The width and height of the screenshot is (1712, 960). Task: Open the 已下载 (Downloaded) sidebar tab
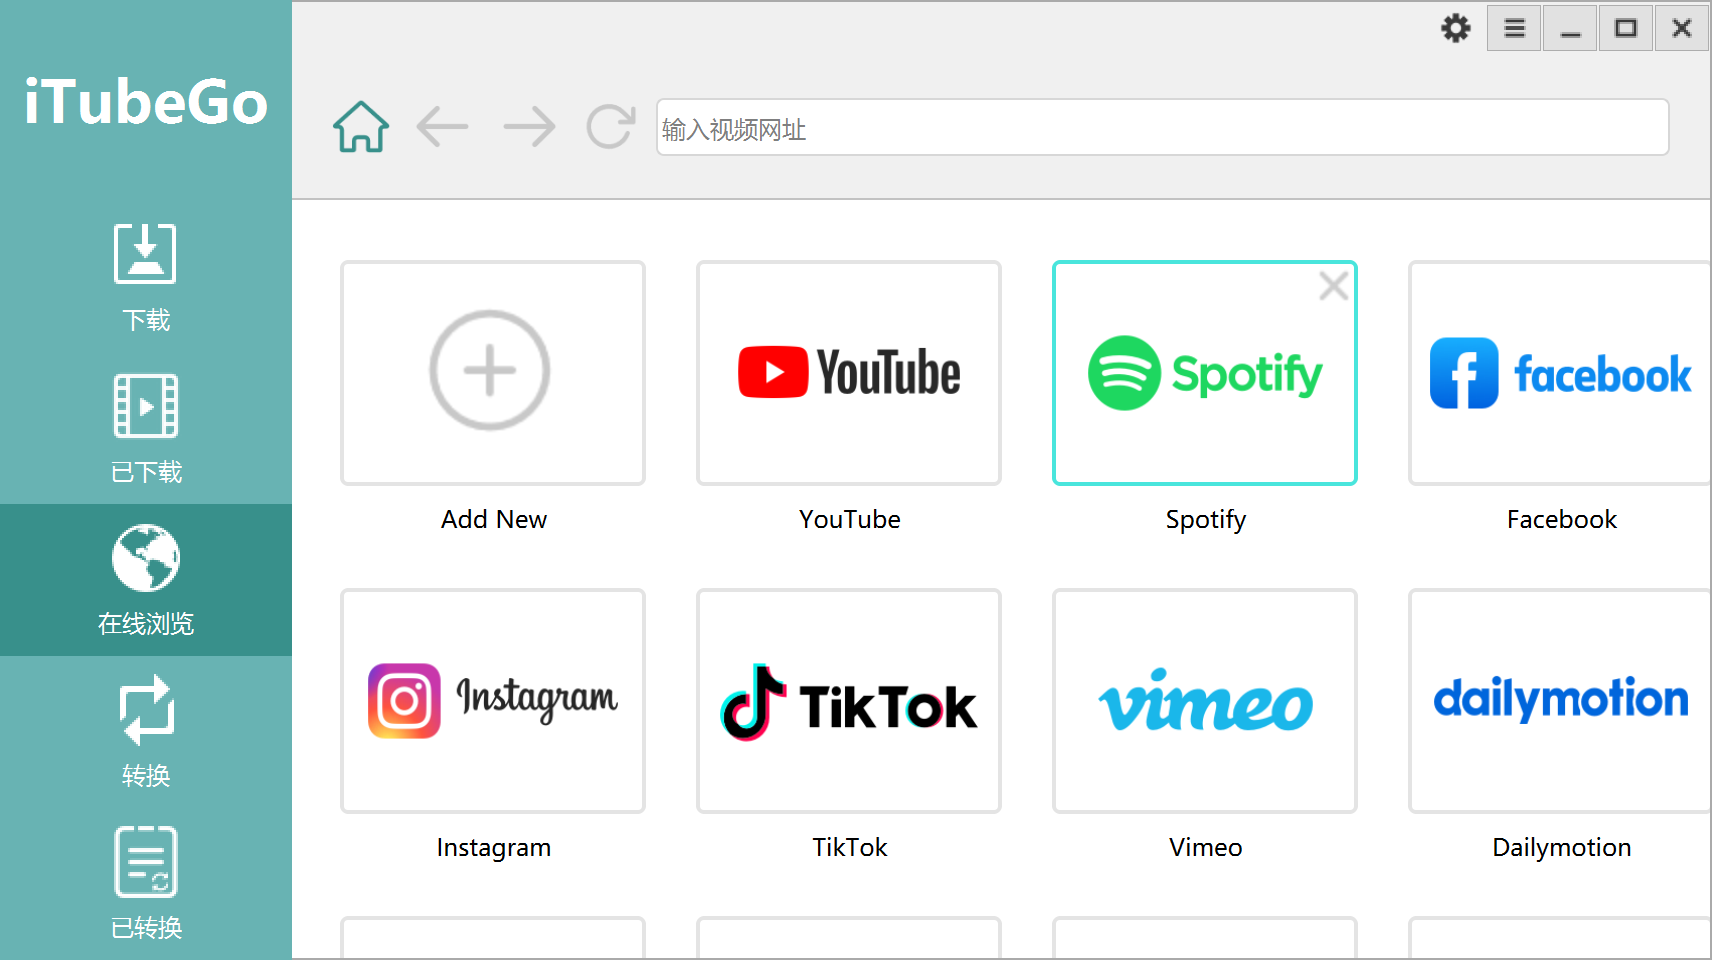[x=146, y=429]
